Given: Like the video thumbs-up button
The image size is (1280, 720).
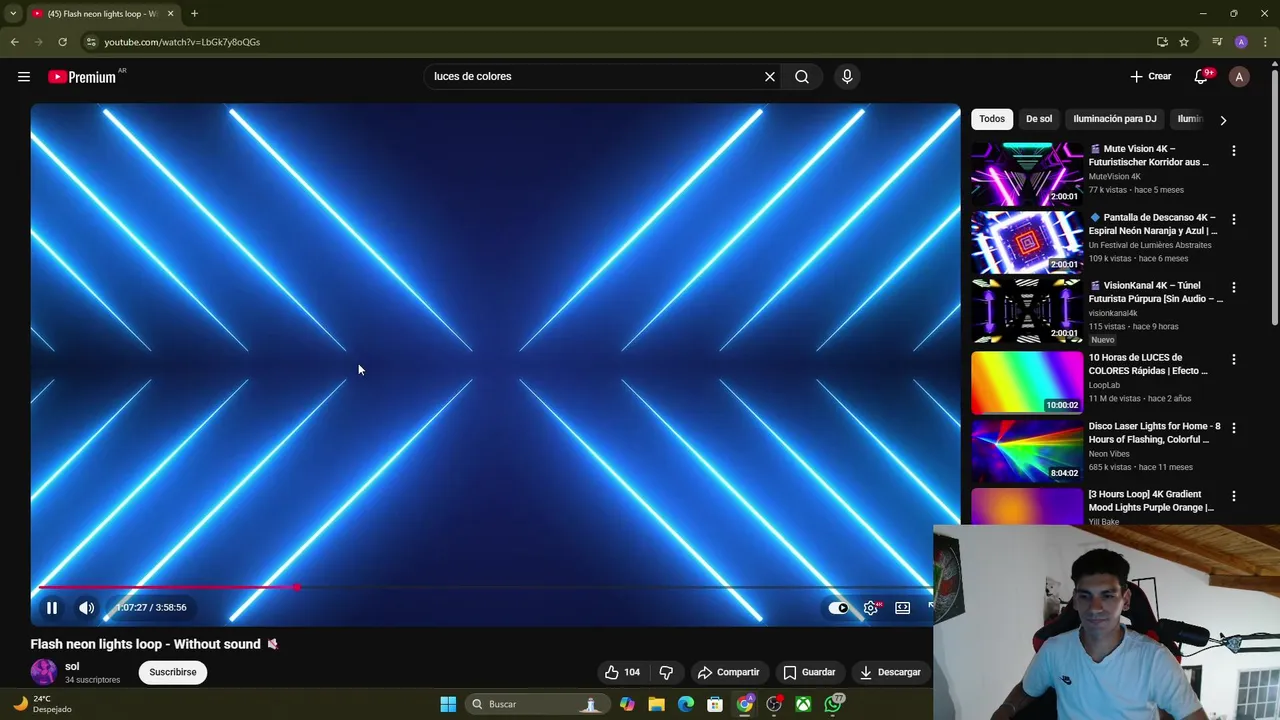Looking at the screenshot, I should click(622, 672).
